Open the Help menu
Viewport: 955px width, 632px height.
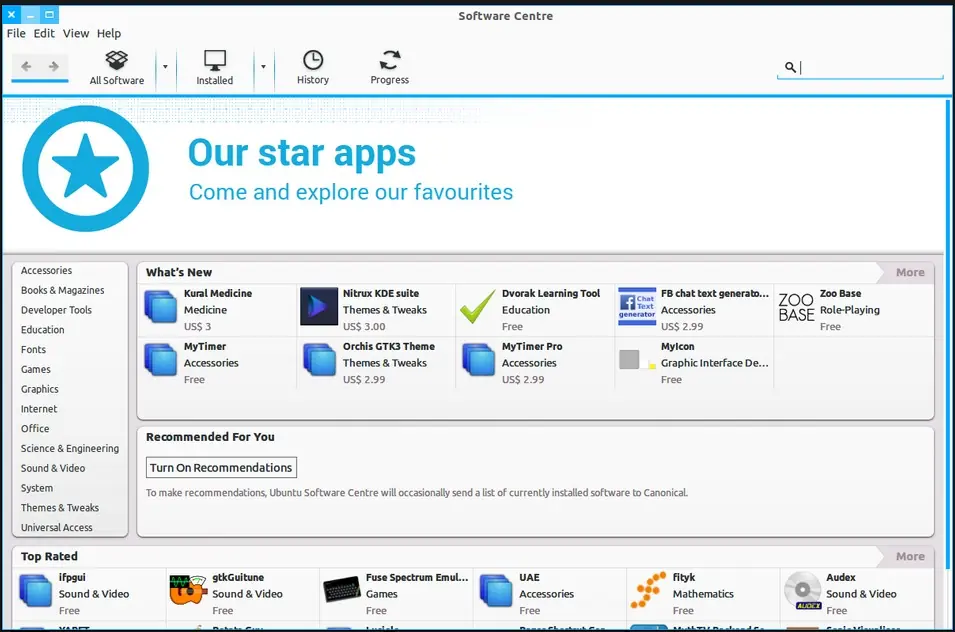[109, 33]
